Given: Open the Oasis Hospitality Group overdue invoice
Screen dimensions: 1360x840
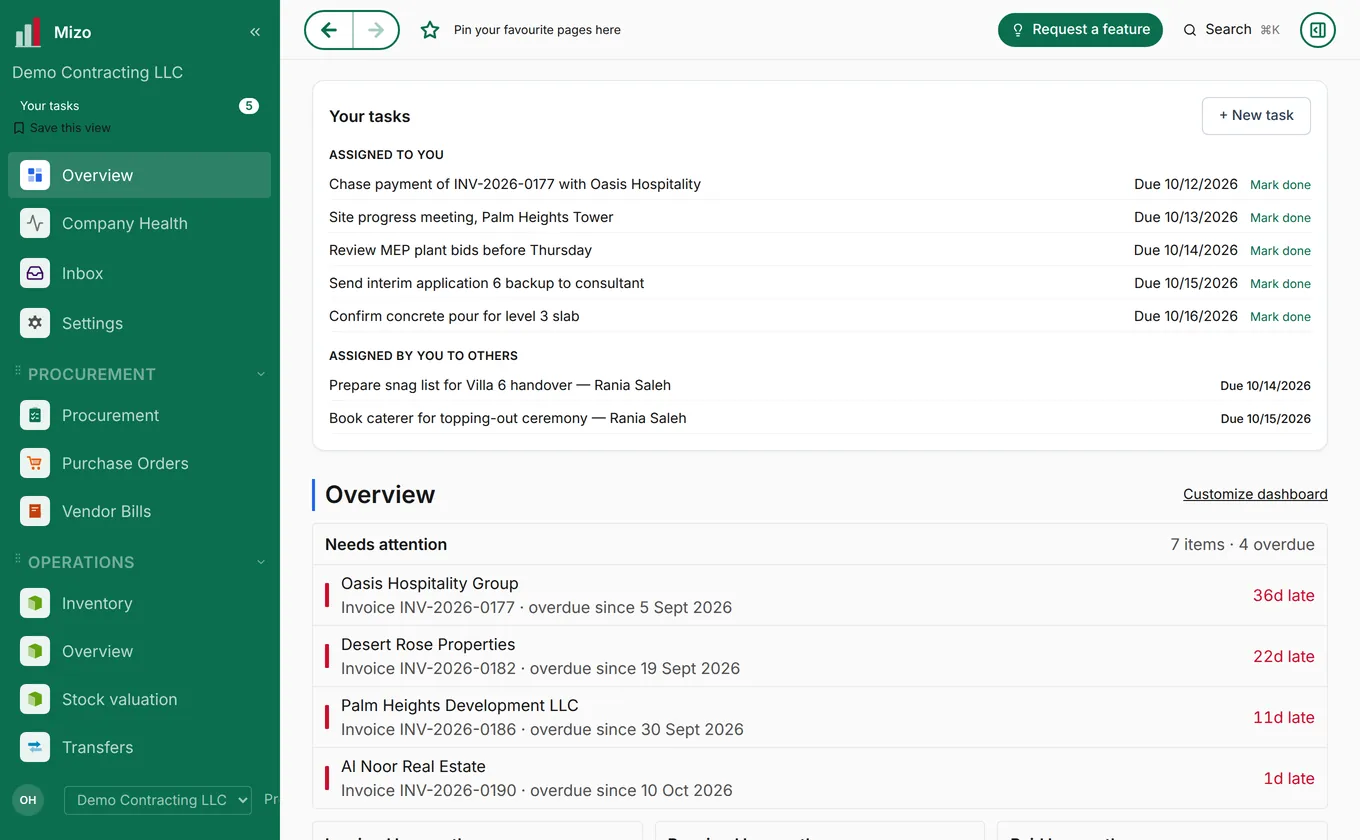Looking at the screenshot, I should tap(820, 595).
